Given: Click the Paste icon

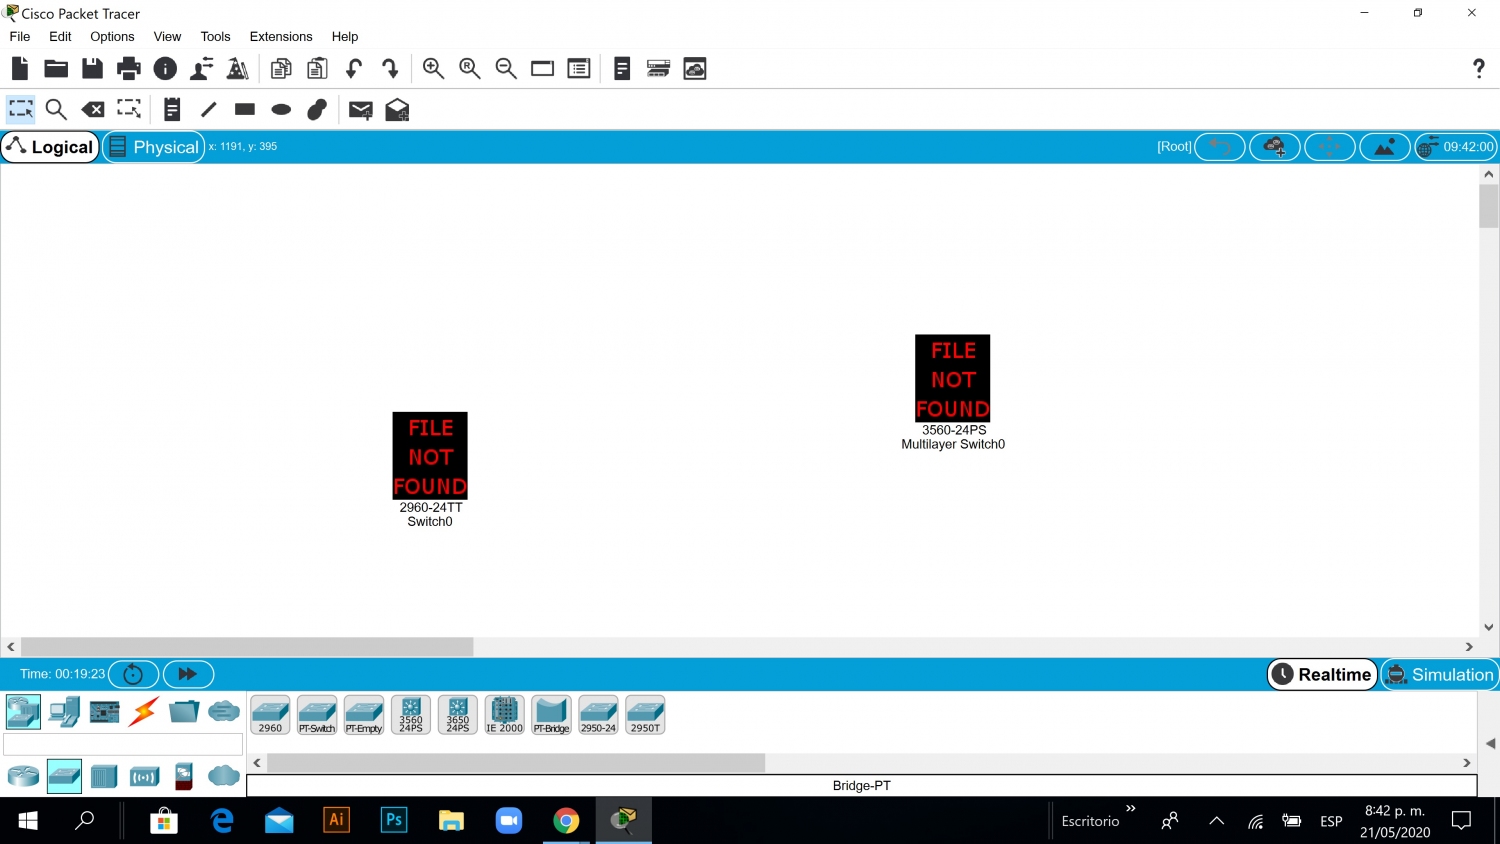Looking at the screenshot, I should click(317, 68).
